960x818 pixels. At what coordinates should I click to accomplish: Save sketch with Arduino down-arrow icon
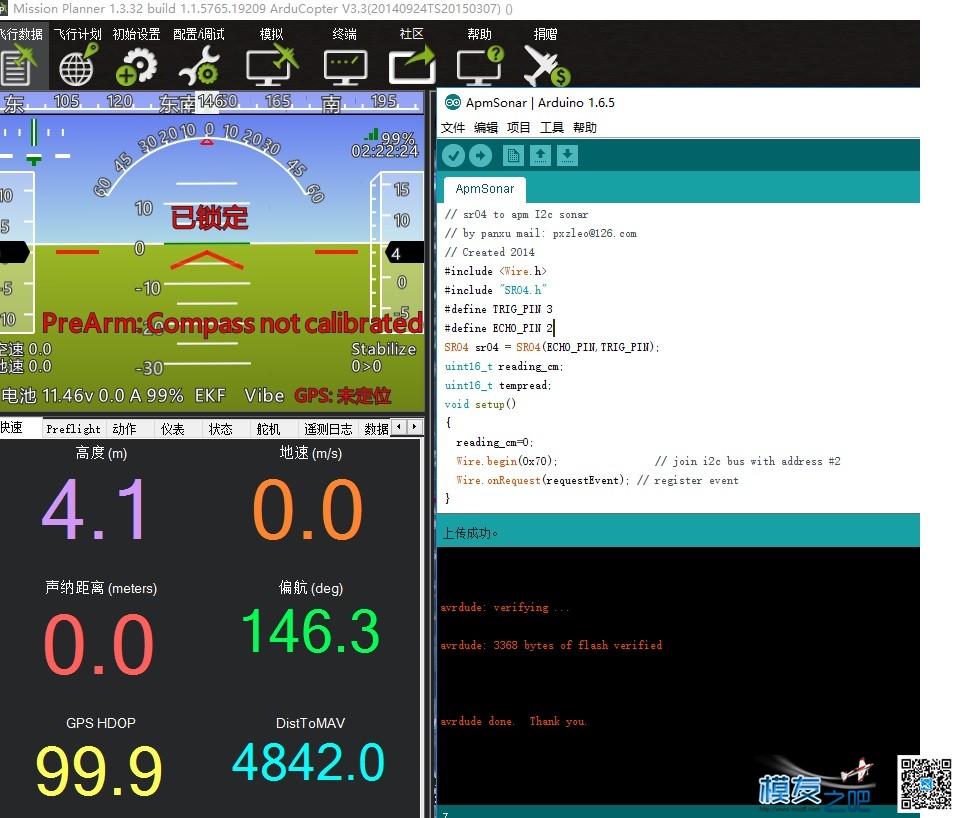(567, 156)
